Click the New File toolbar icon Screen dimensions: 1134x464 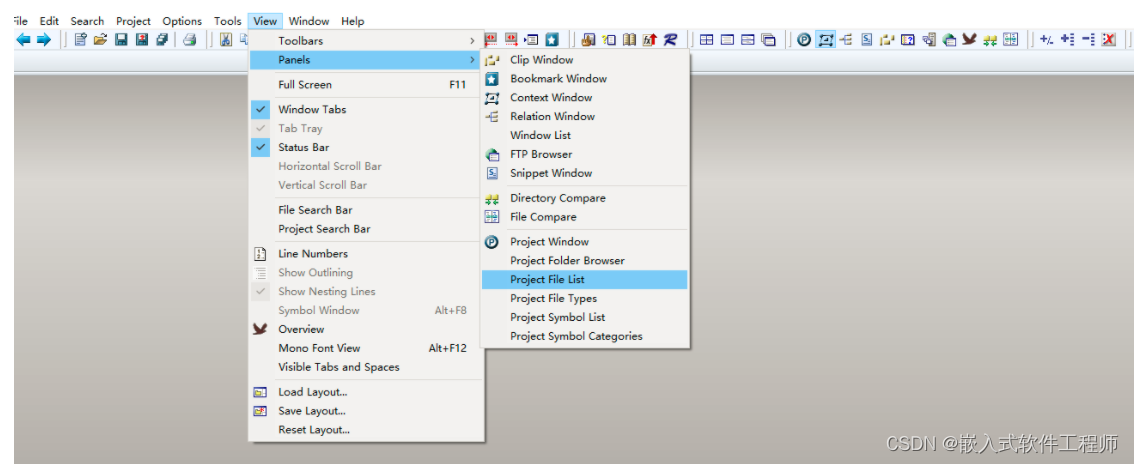80,40
